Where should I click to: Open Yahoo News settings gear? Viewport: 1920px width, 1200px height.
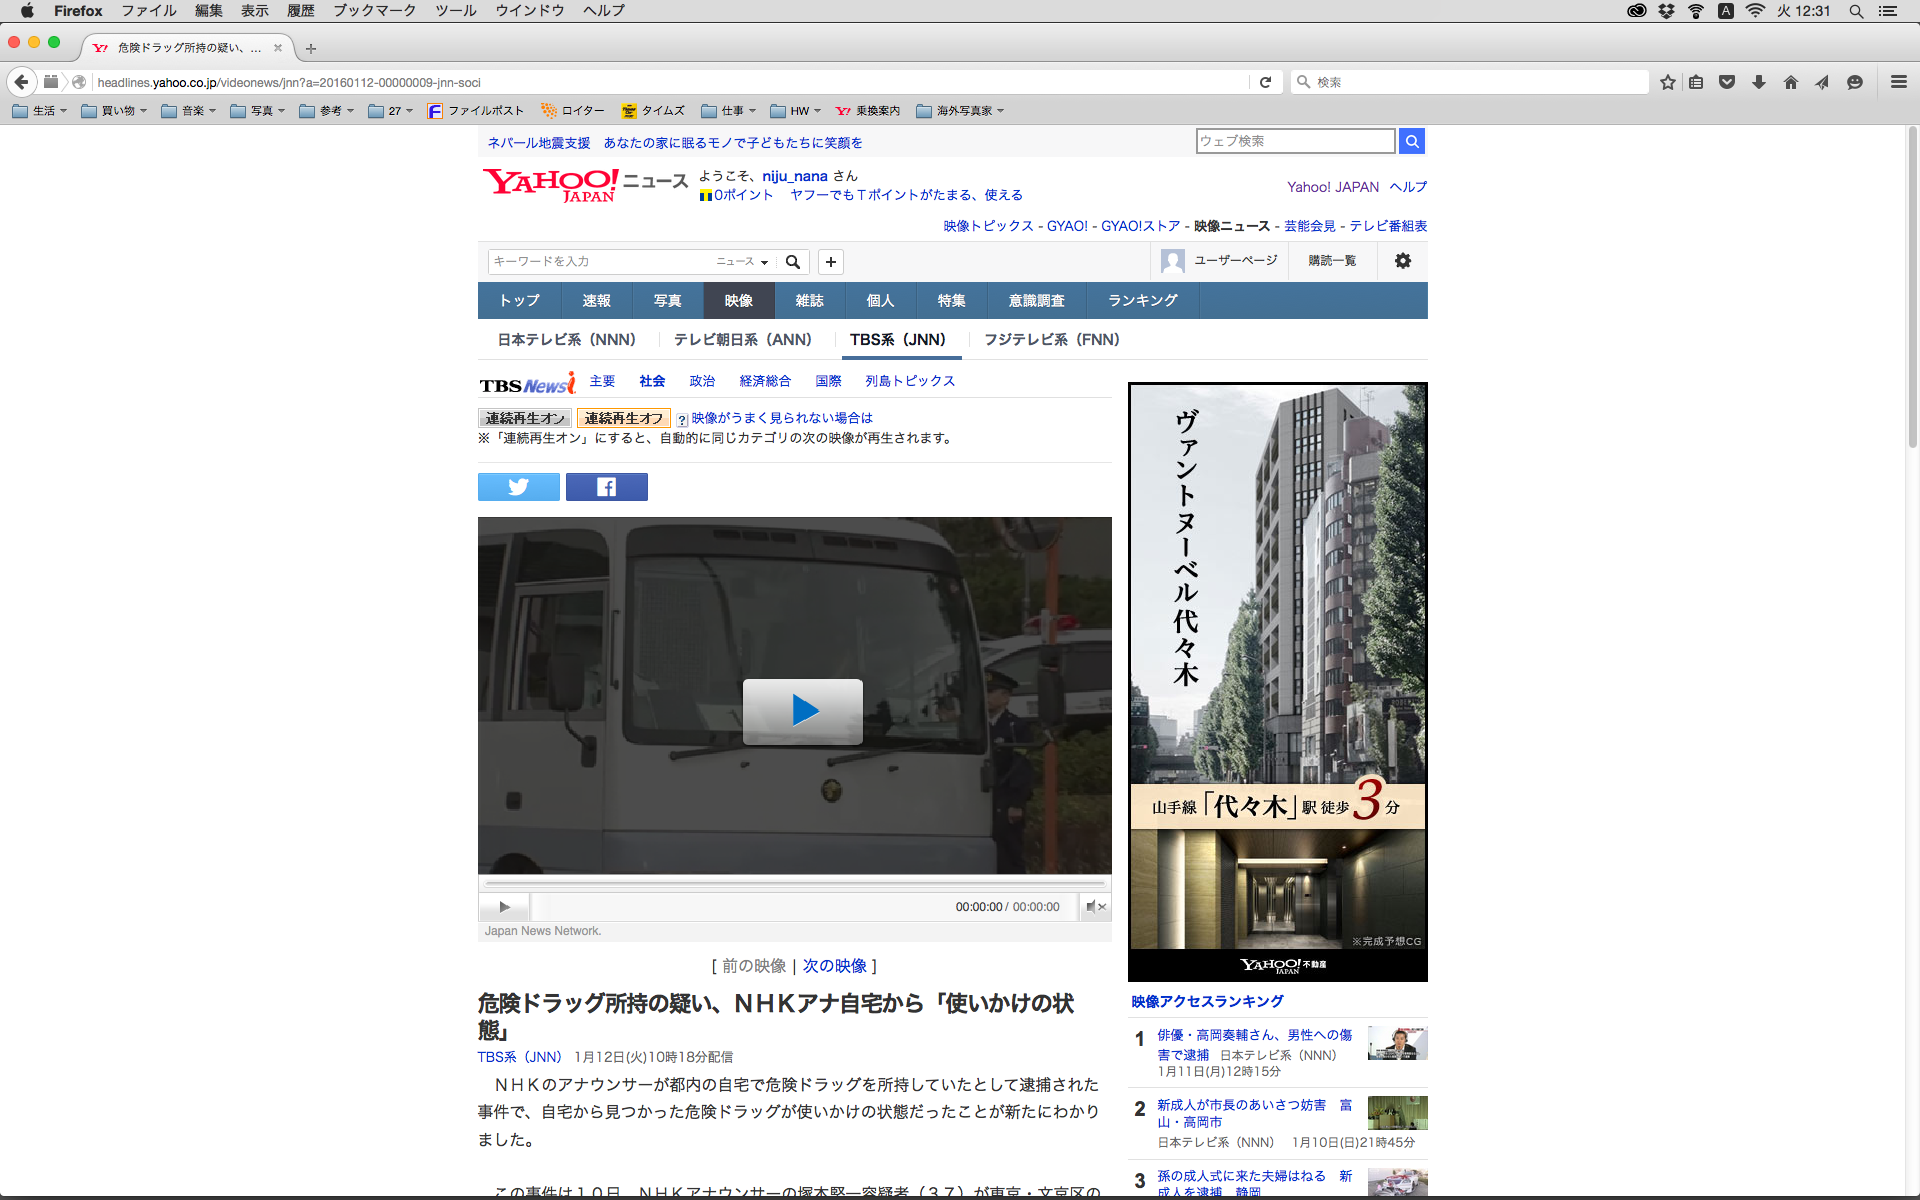[1402, 261]
